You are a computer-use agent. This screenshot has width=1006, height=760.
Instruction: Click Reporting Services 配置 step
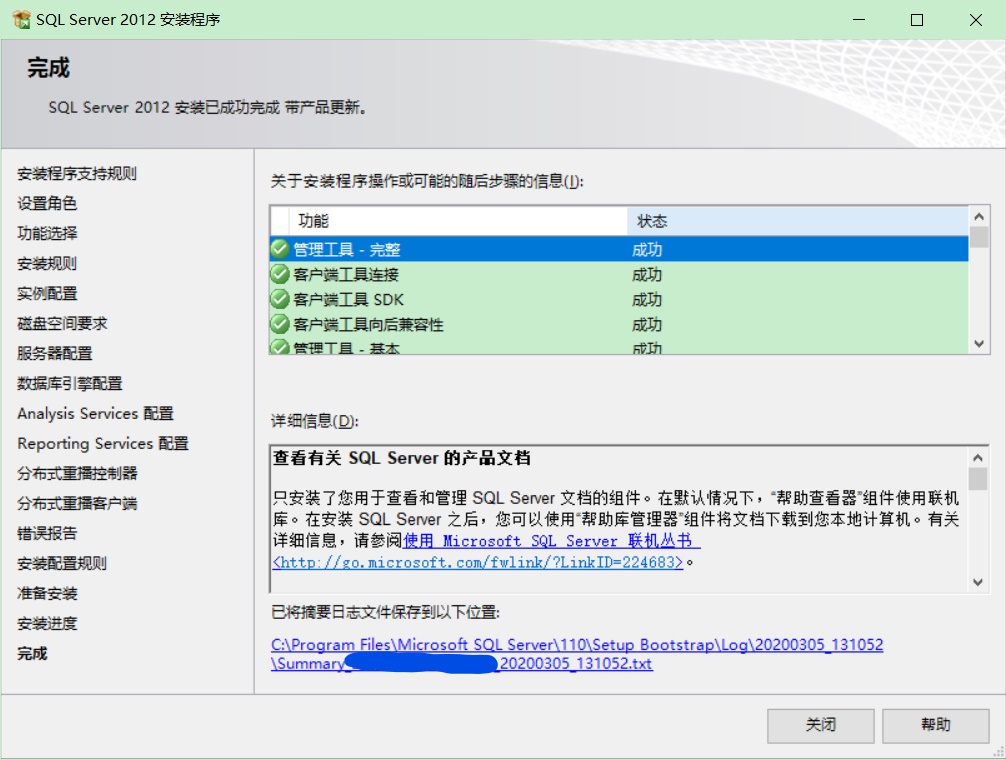pyautogui.click(x=103, y=444)
